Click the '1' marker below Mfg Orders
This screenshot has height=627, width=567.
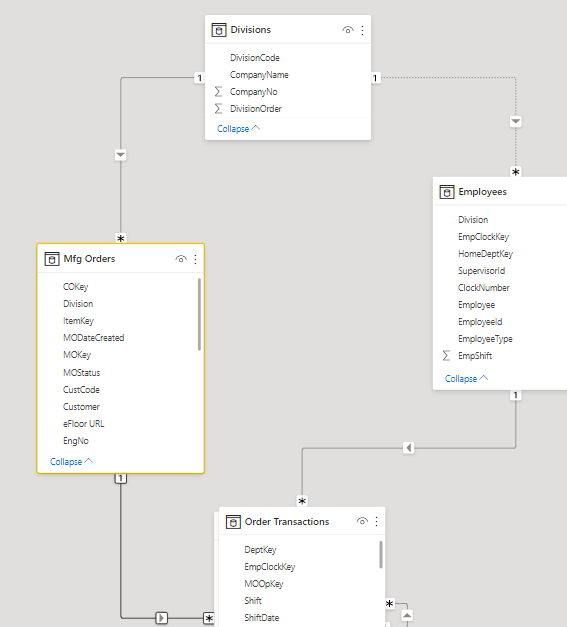click(x=120, y=478)
